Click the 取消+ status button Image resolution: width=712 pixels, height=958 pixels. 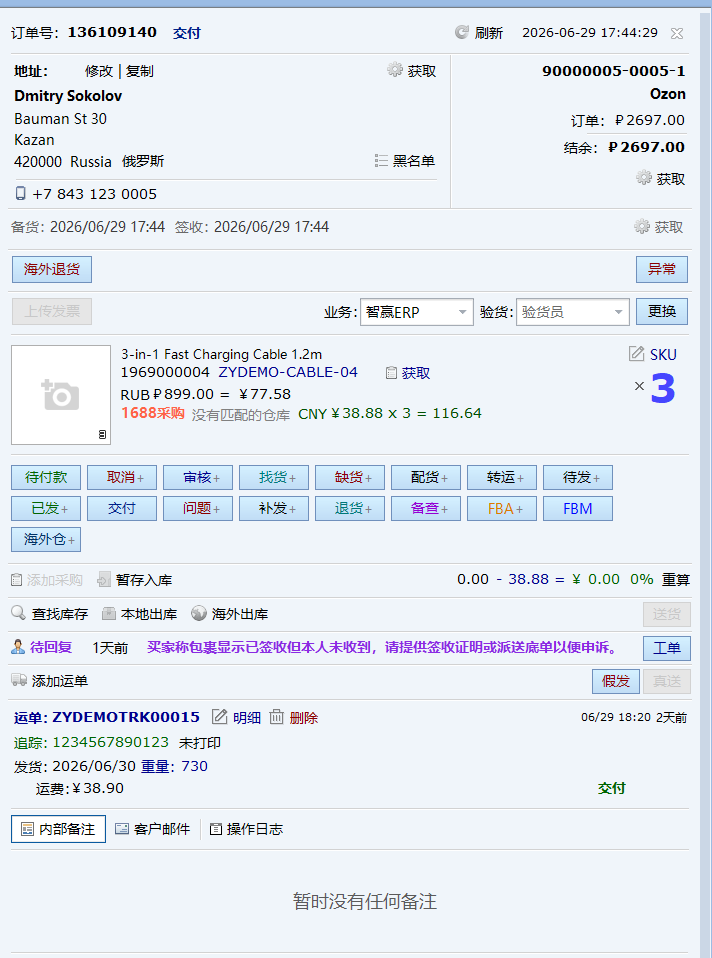(x=122, y=478)
